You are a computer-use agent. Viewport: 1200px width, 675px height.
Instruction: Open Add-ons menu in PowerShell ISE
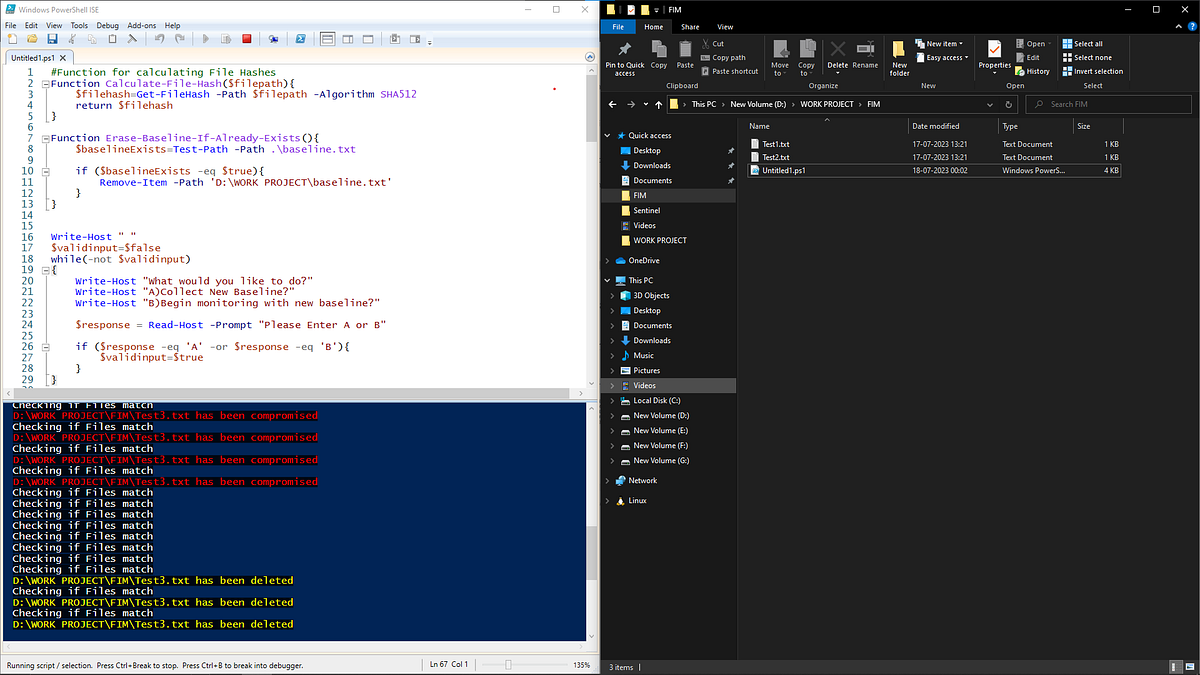[142, 25]
